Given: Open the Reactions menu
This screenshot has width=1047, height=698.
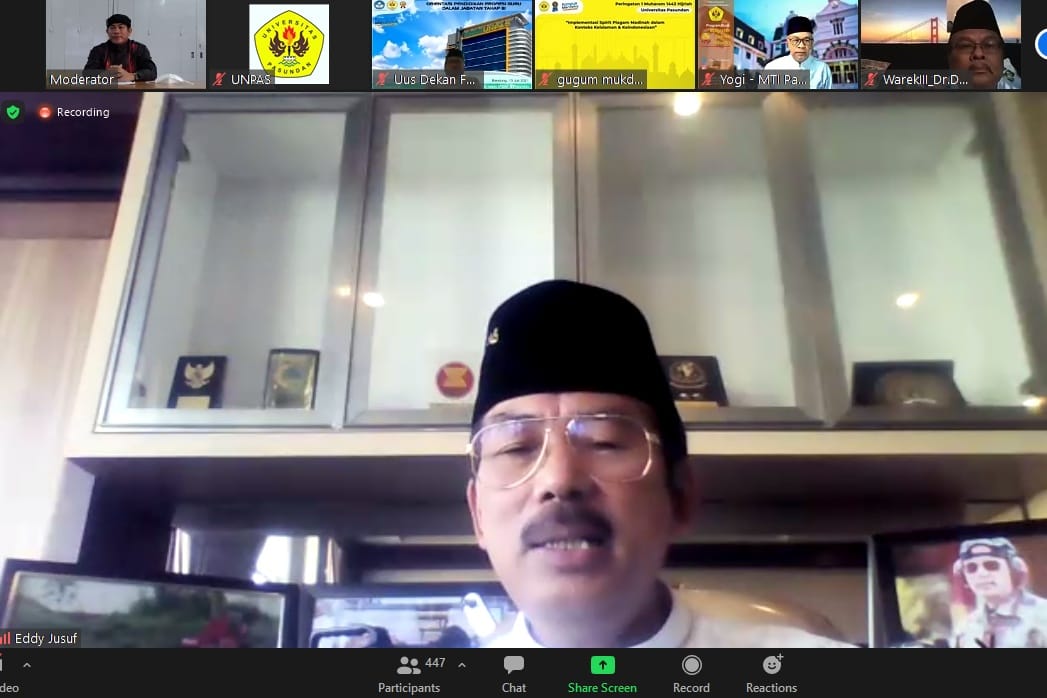Looking at the screenshot, I should tap(771, 675).
